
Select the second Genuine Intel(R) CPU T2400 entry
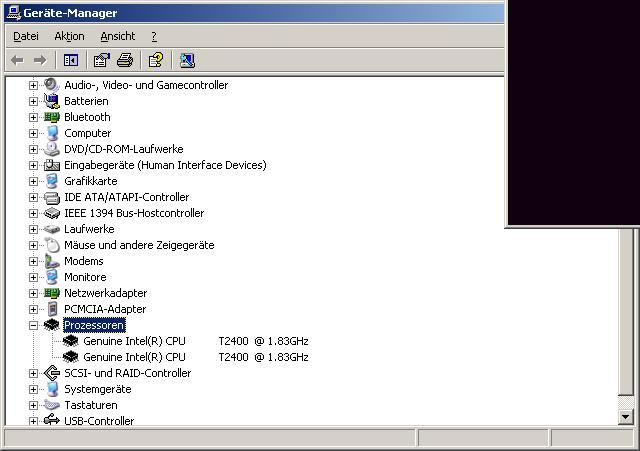(196, 357)
